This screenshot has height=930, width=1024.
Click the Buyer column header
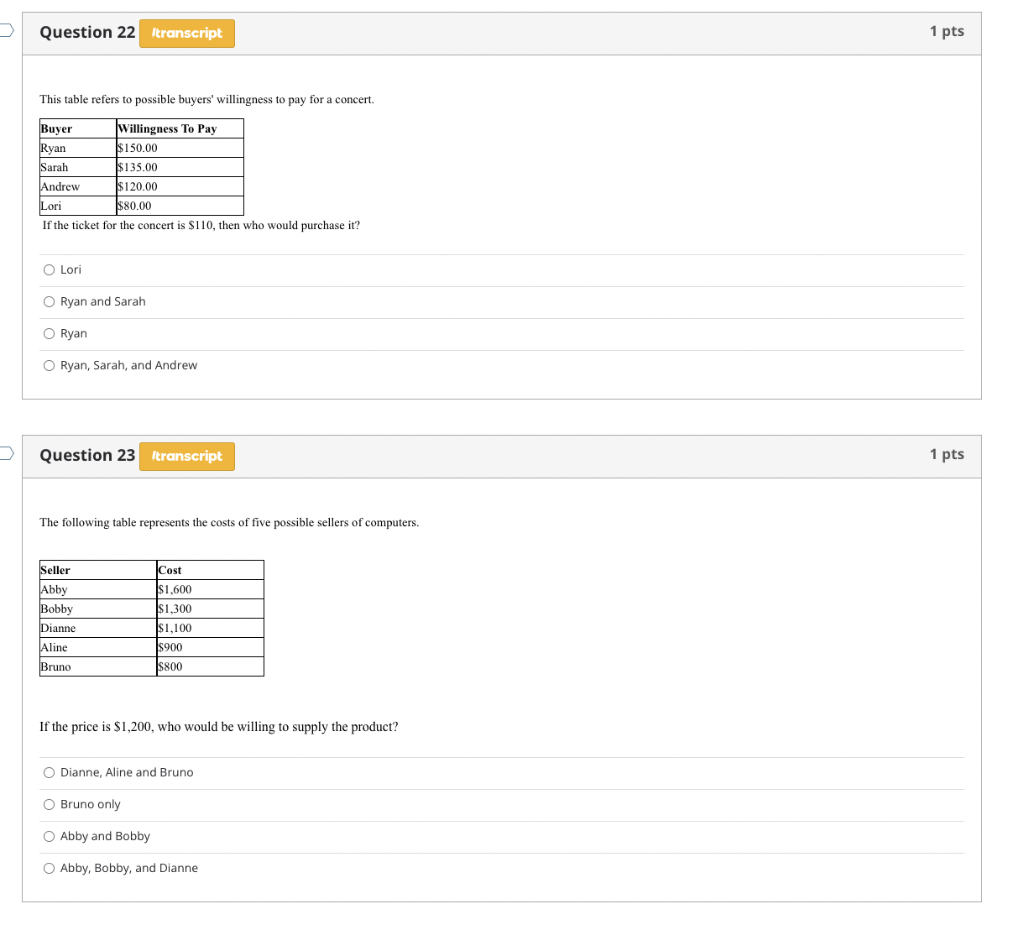[78, 129]
